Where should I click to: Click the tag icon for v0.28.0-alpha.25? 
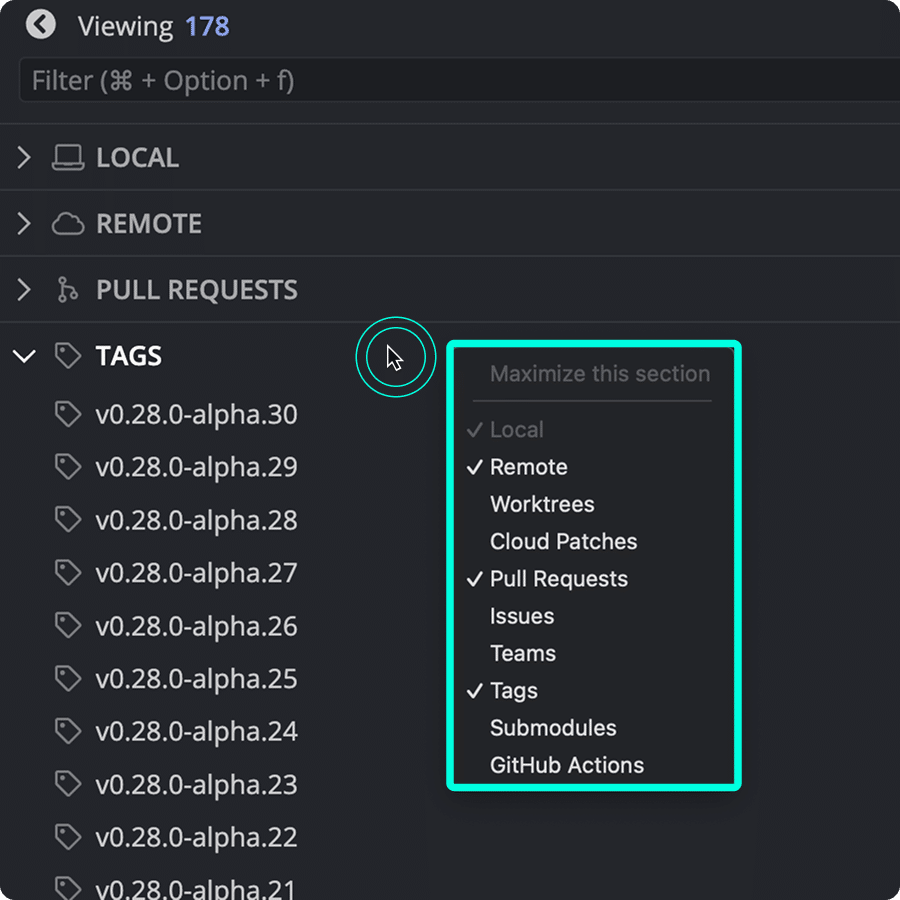pos(66,679)
